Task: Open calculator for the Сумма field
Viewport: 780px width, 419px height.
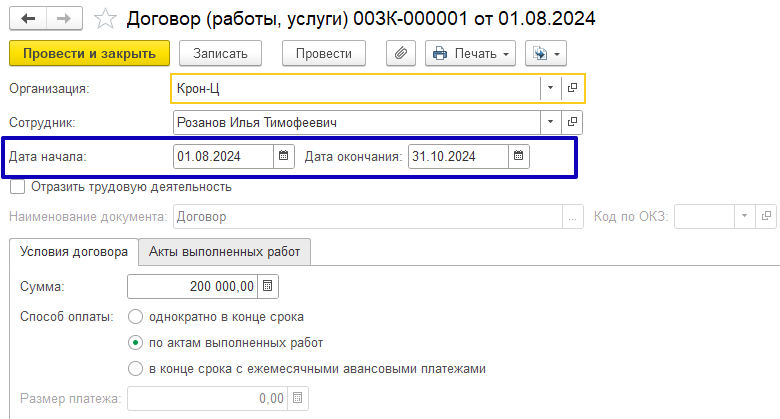Action: click(267, 287)
